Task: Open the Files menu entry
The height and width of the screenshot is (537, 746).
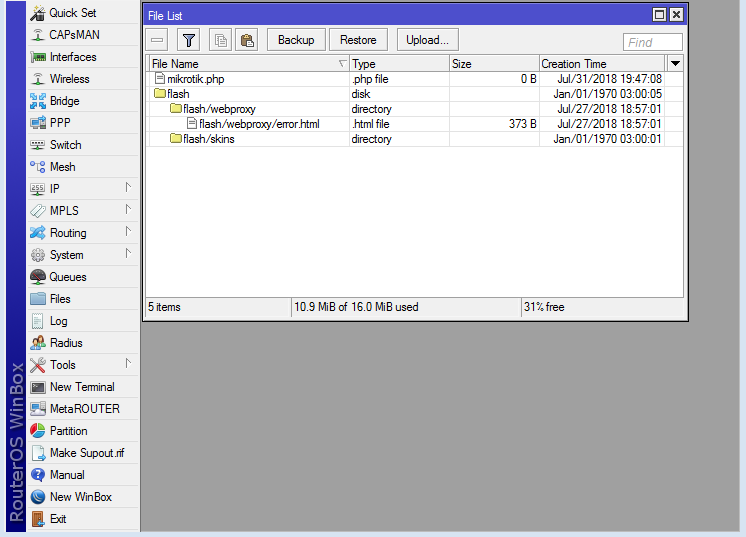Action: pos(83,299)
